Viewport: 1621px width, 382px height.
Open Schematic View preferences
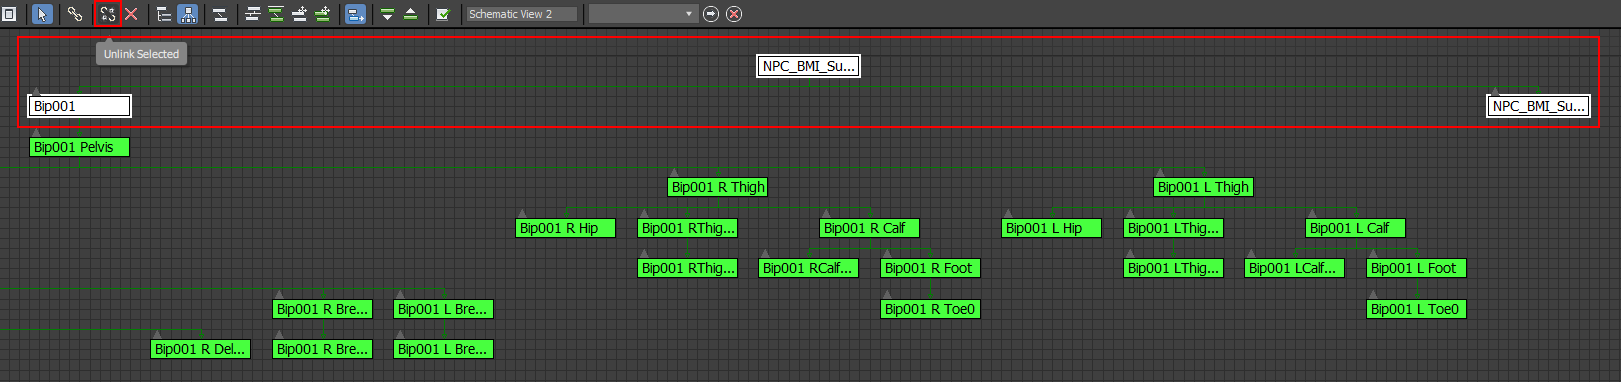coord(443,14)
